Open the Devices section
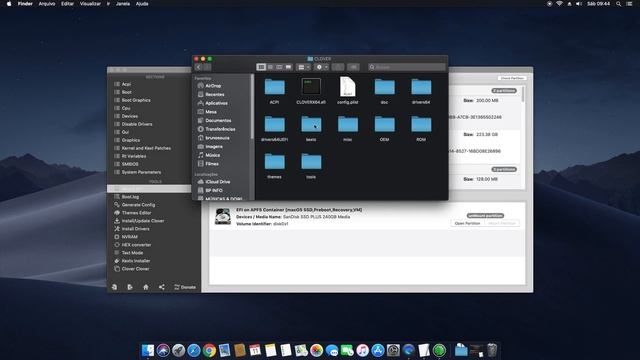The image size is (640, 360). (129, 116)
